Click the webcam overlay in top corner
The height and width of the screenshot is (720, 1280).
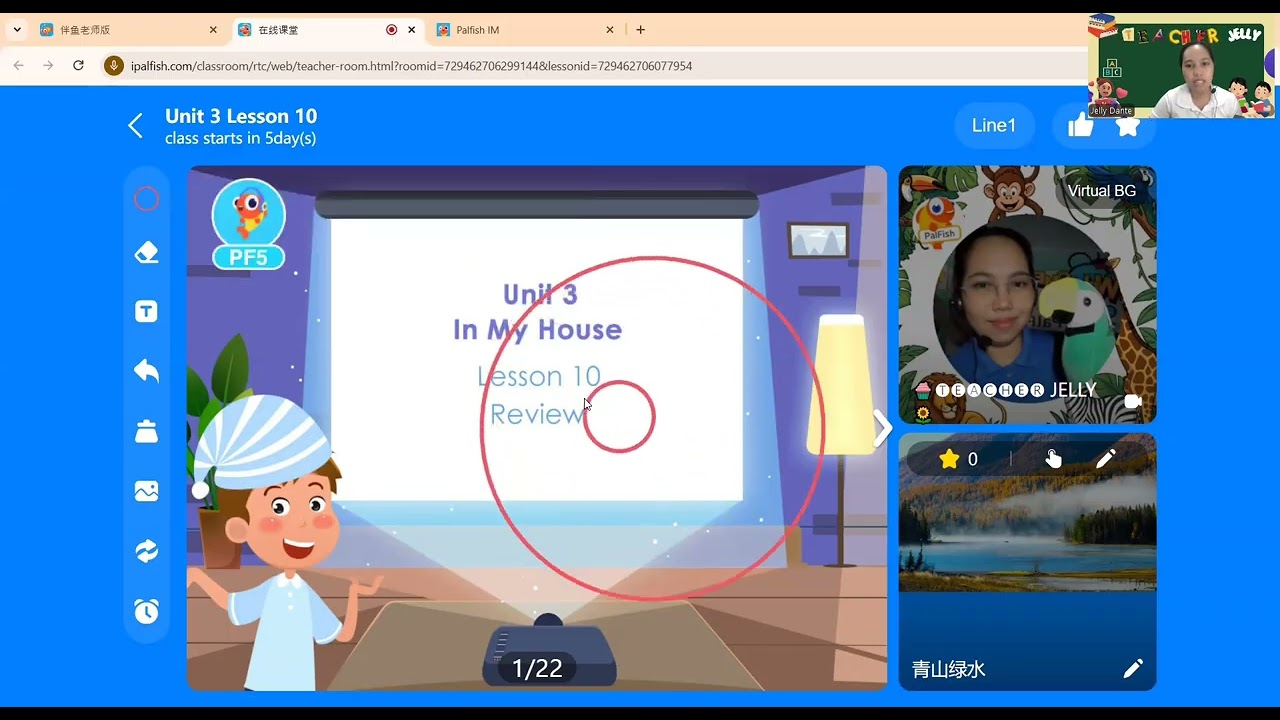click(1180, 66)
